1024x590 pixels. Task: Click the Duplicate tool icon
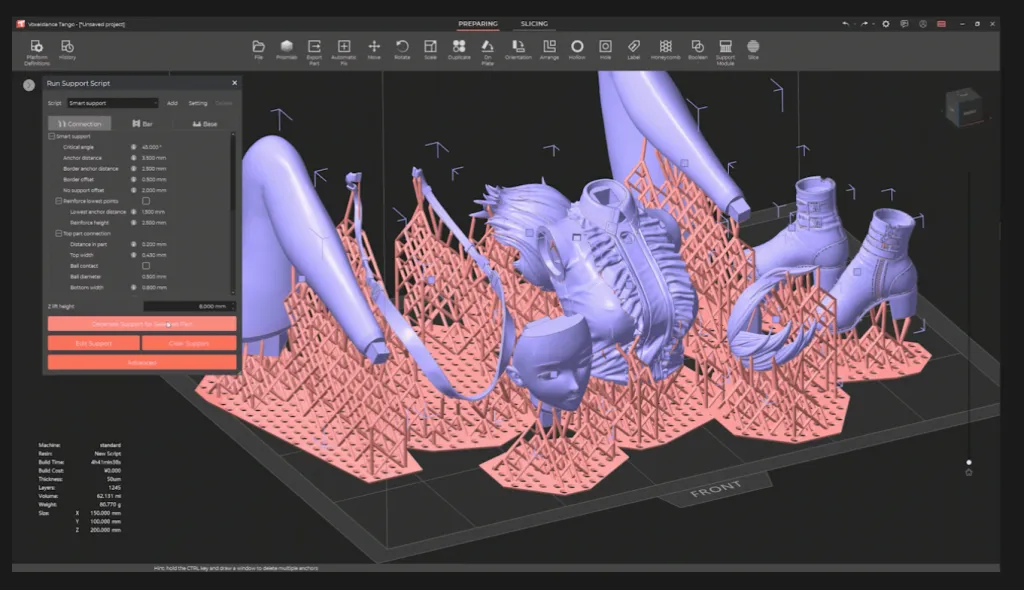click(x=459, y=48)
